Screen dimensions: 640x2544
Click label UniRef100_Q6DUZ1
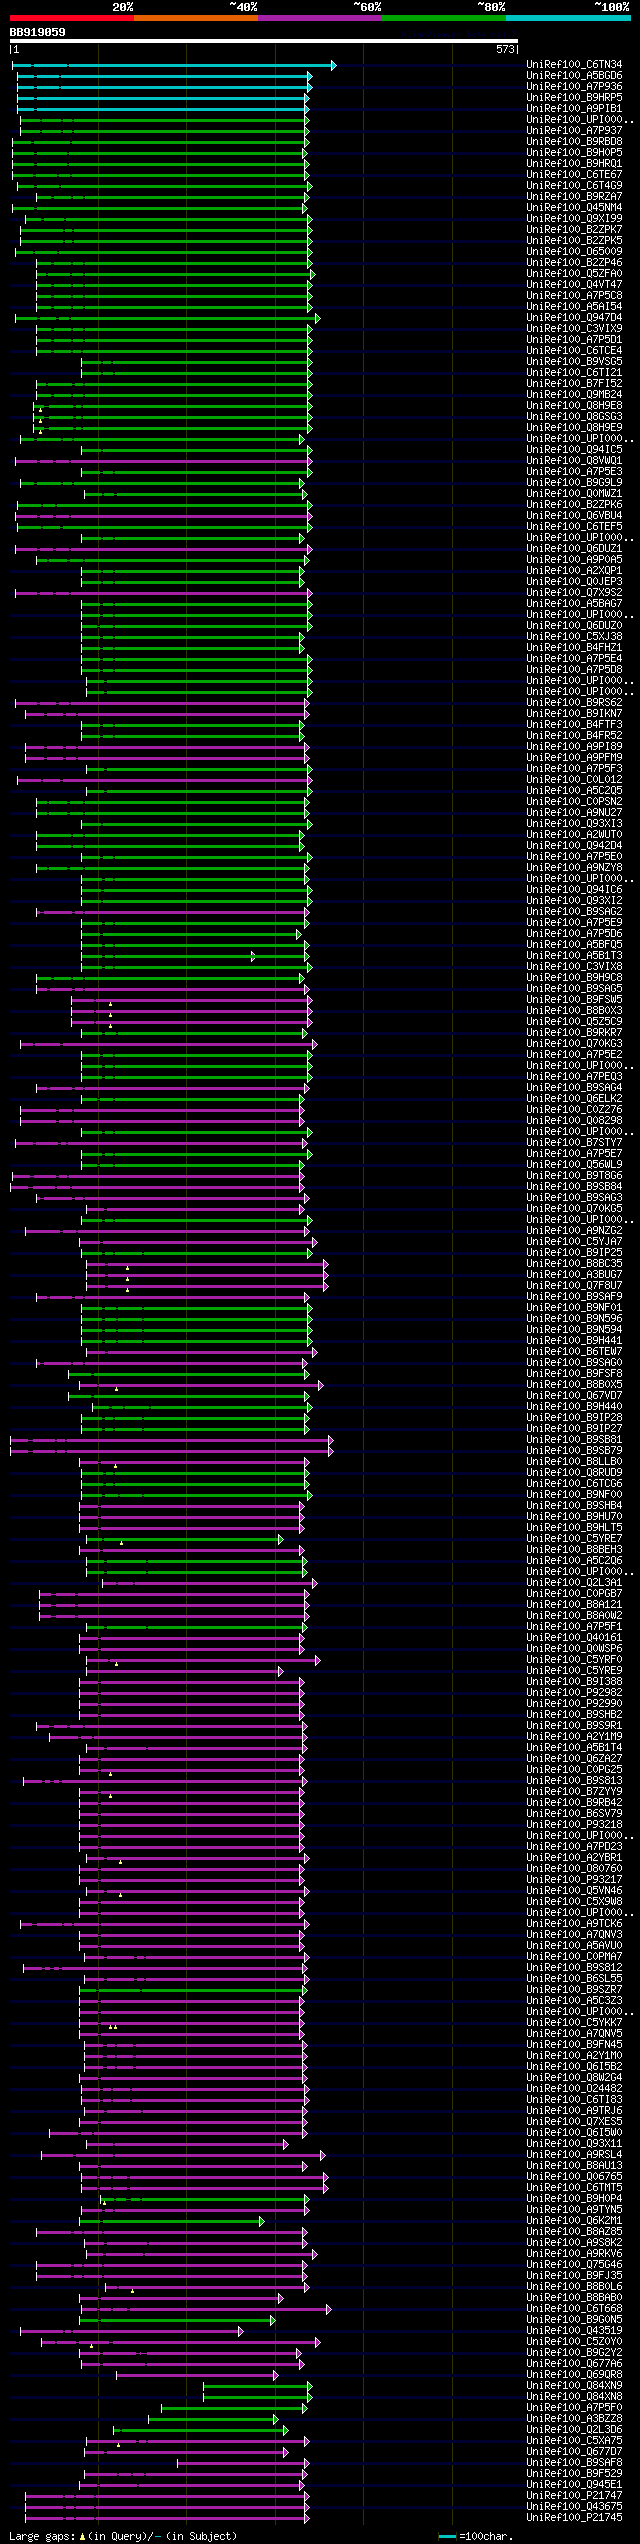574,549
